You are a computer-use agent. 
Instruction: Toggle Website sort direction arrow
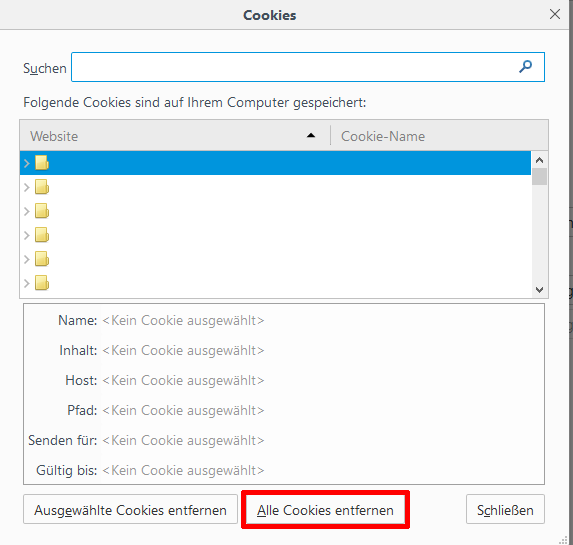point(311,136)
